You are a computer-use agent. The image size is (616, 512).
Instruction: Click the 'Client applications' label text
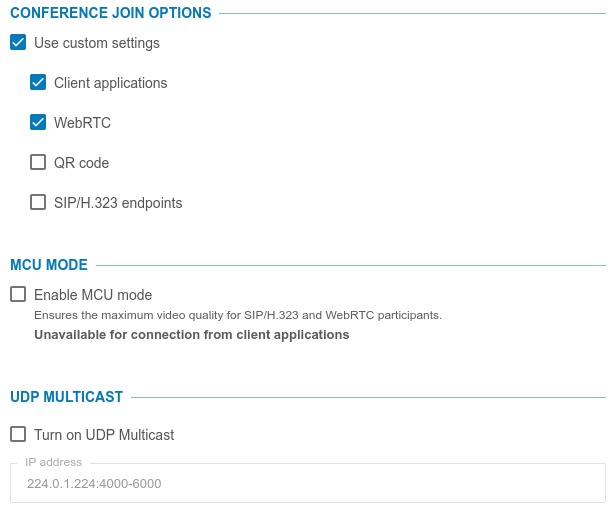(110, 83)
